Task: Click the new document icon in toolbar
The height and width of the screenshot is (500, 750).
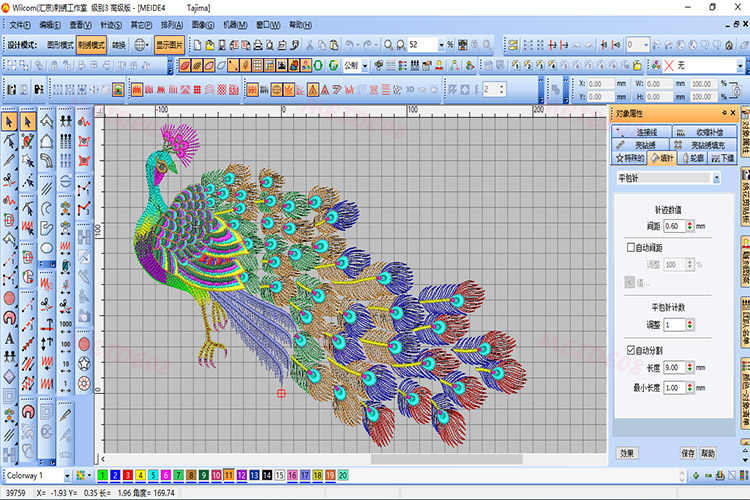Action: click(x=197, y=45)
